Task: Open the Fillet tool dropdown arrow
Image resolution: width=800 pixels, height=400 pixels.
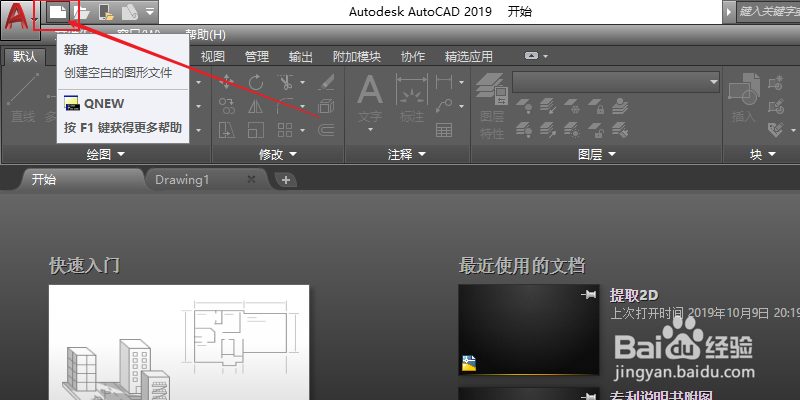Action: click(x=302, y=106)
